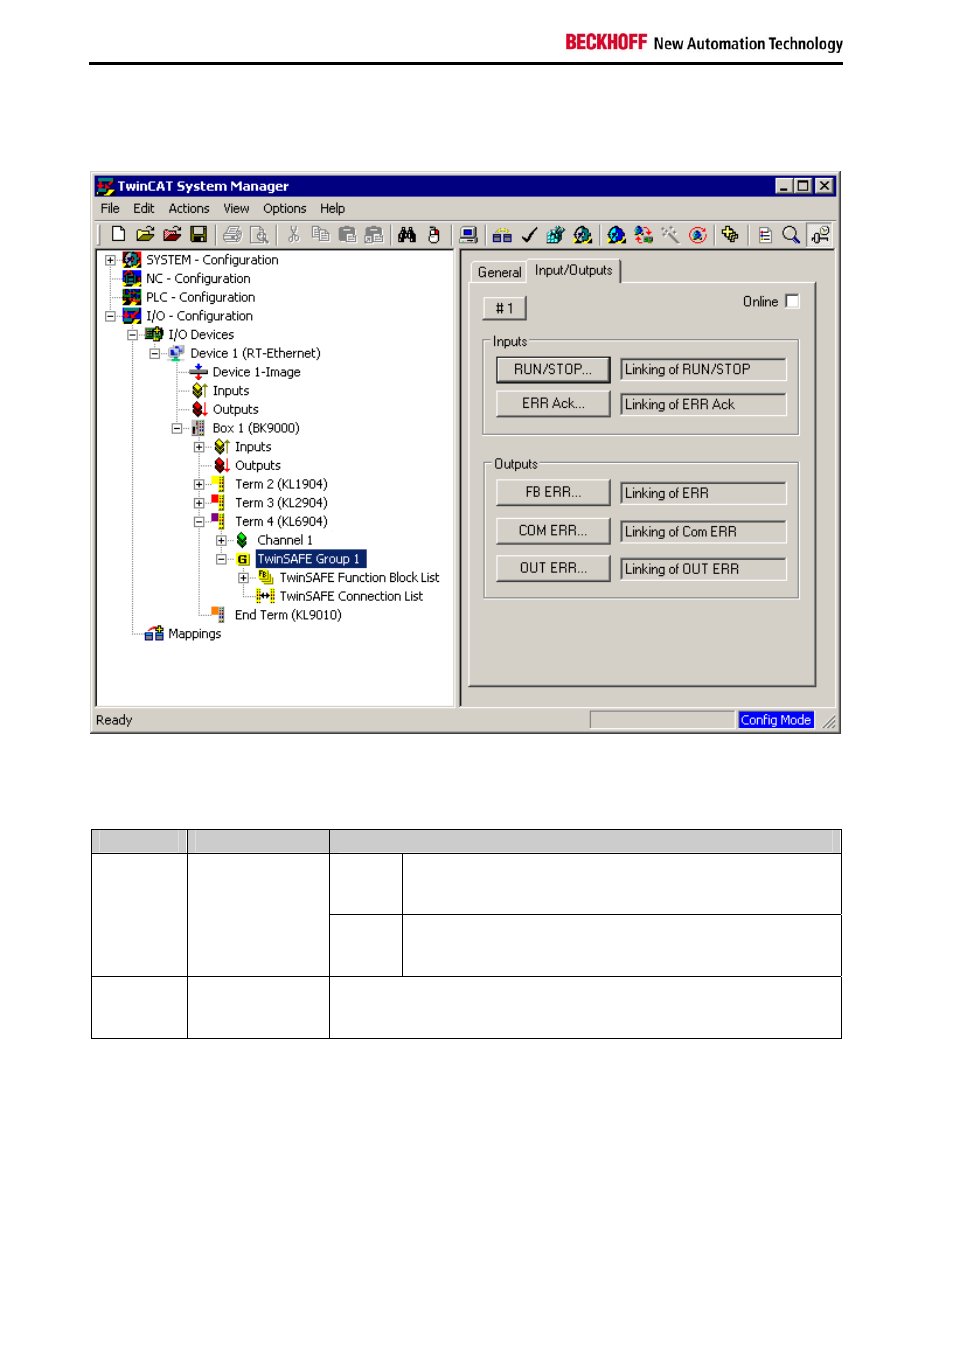Open the Actions menu
The width and height of the screenshot is (954, 1350).
click(189, 208)
